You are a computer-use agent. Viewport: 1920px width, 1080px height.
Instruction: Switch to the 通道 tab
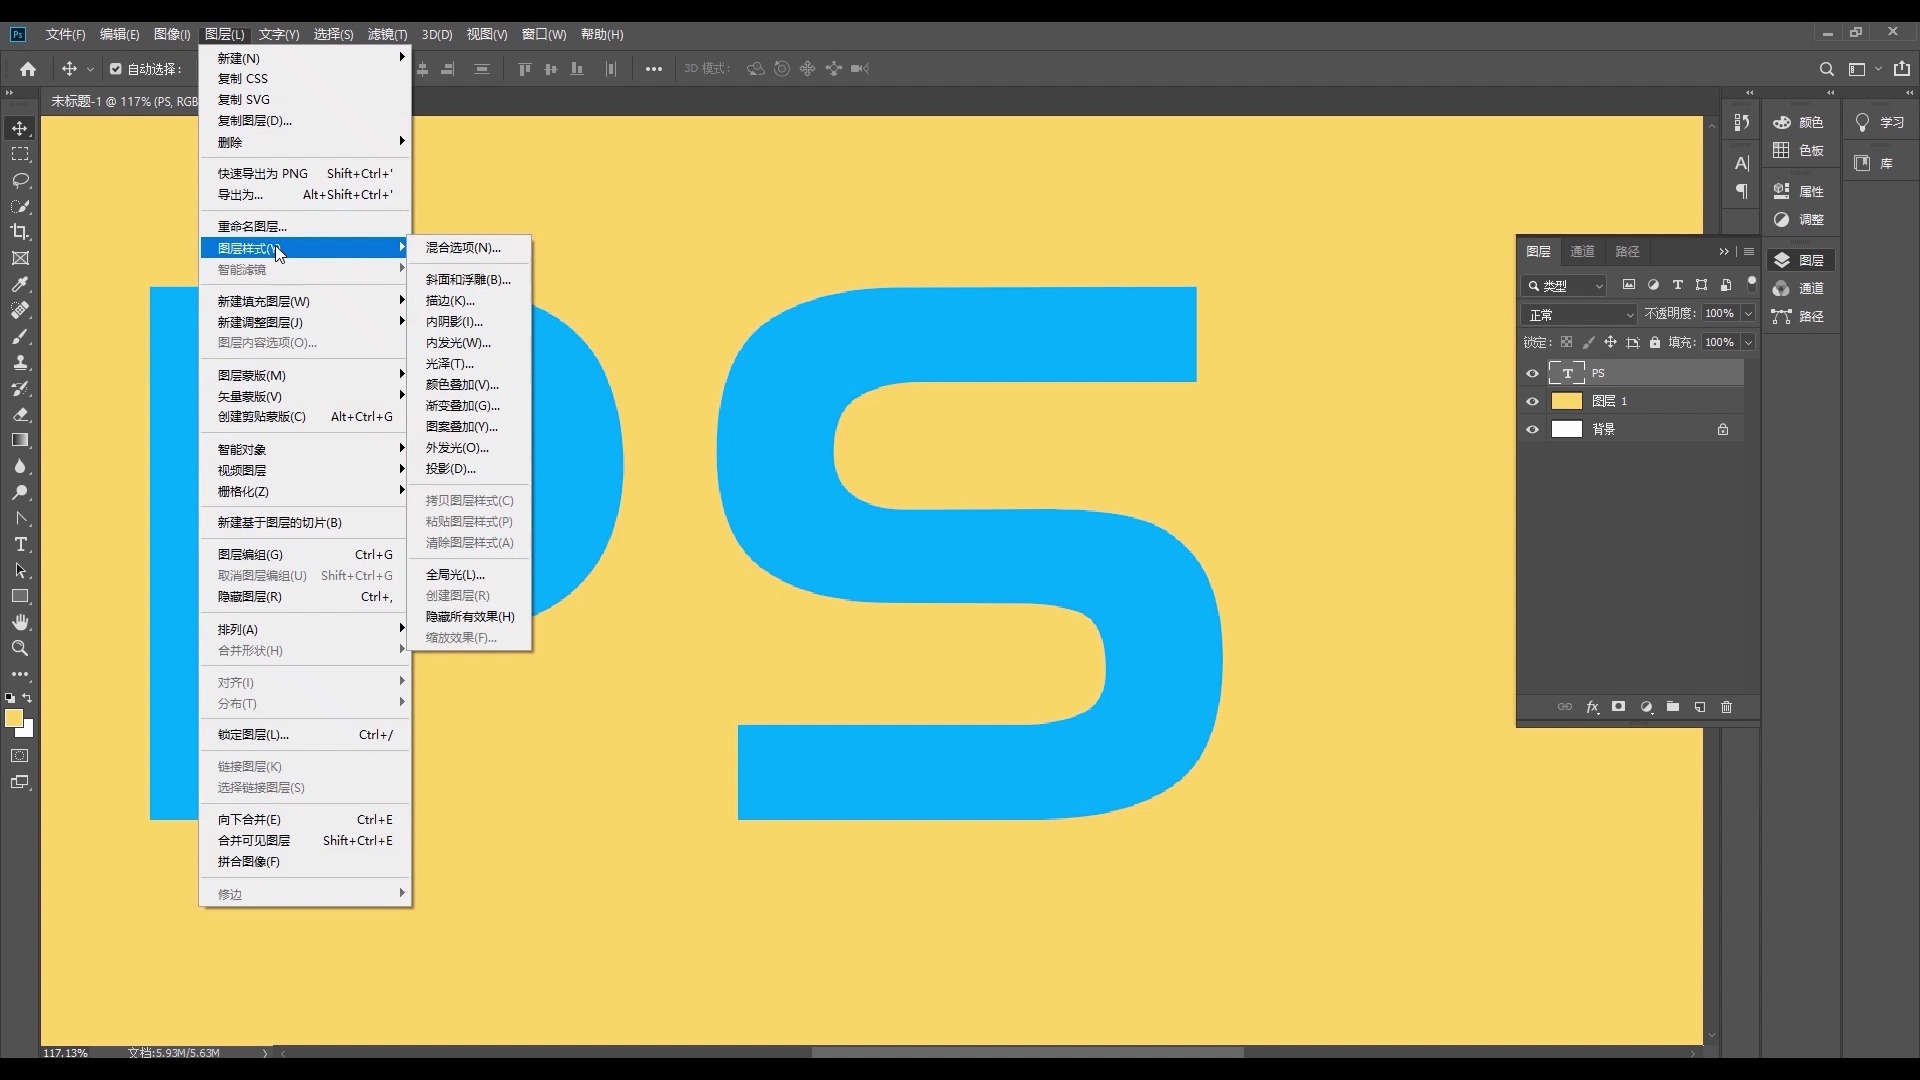click(1582, 251)
